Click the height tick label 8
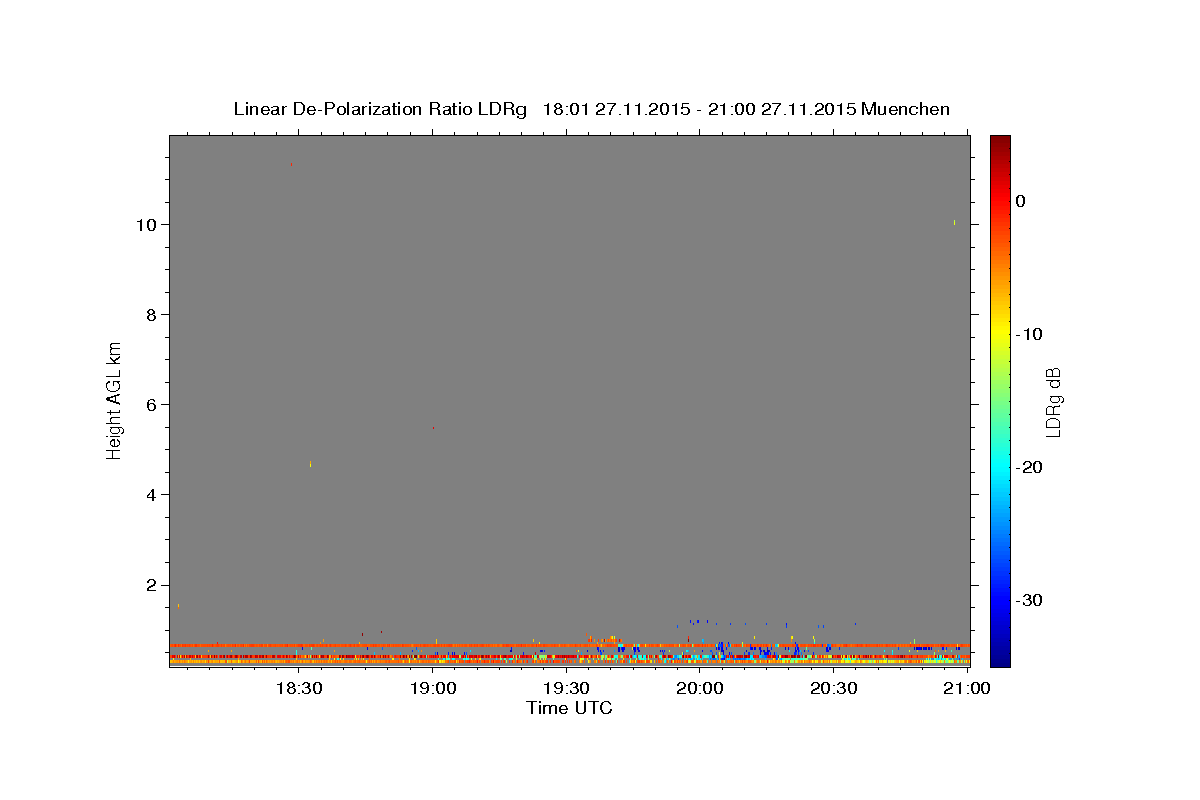 coord(153,315)
